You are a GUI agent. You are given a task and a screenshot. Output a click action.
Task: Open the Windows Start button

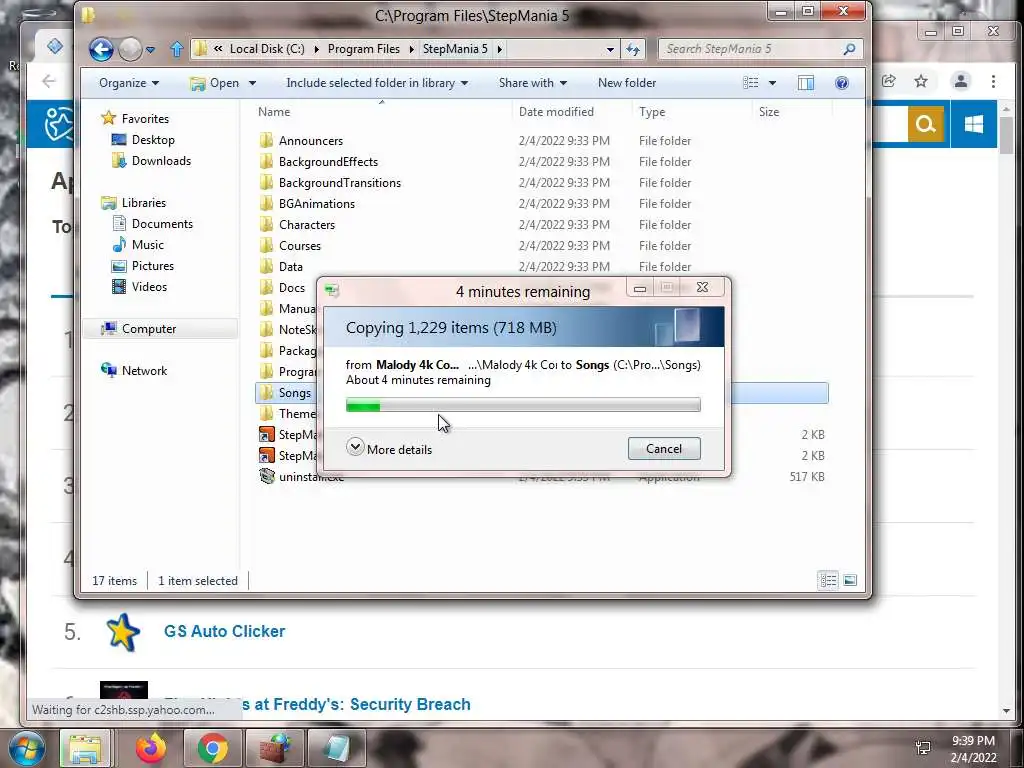(x=25, y=748)
